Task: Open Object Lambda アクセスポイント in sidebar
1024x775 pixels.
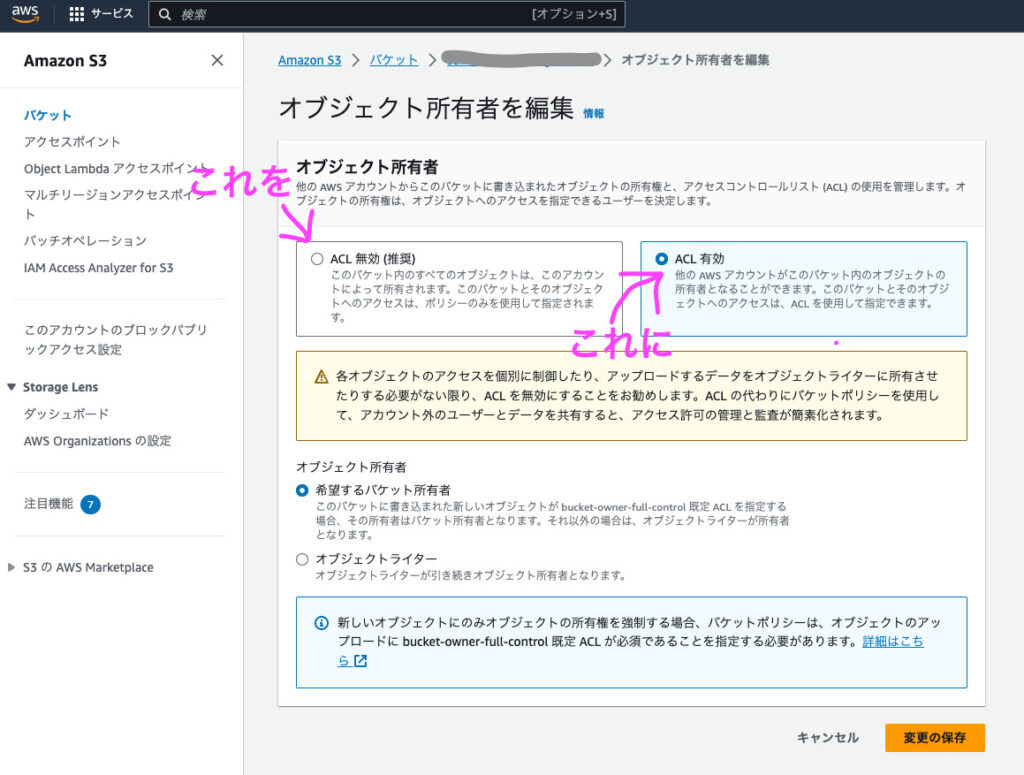Action: click(115, 168)
